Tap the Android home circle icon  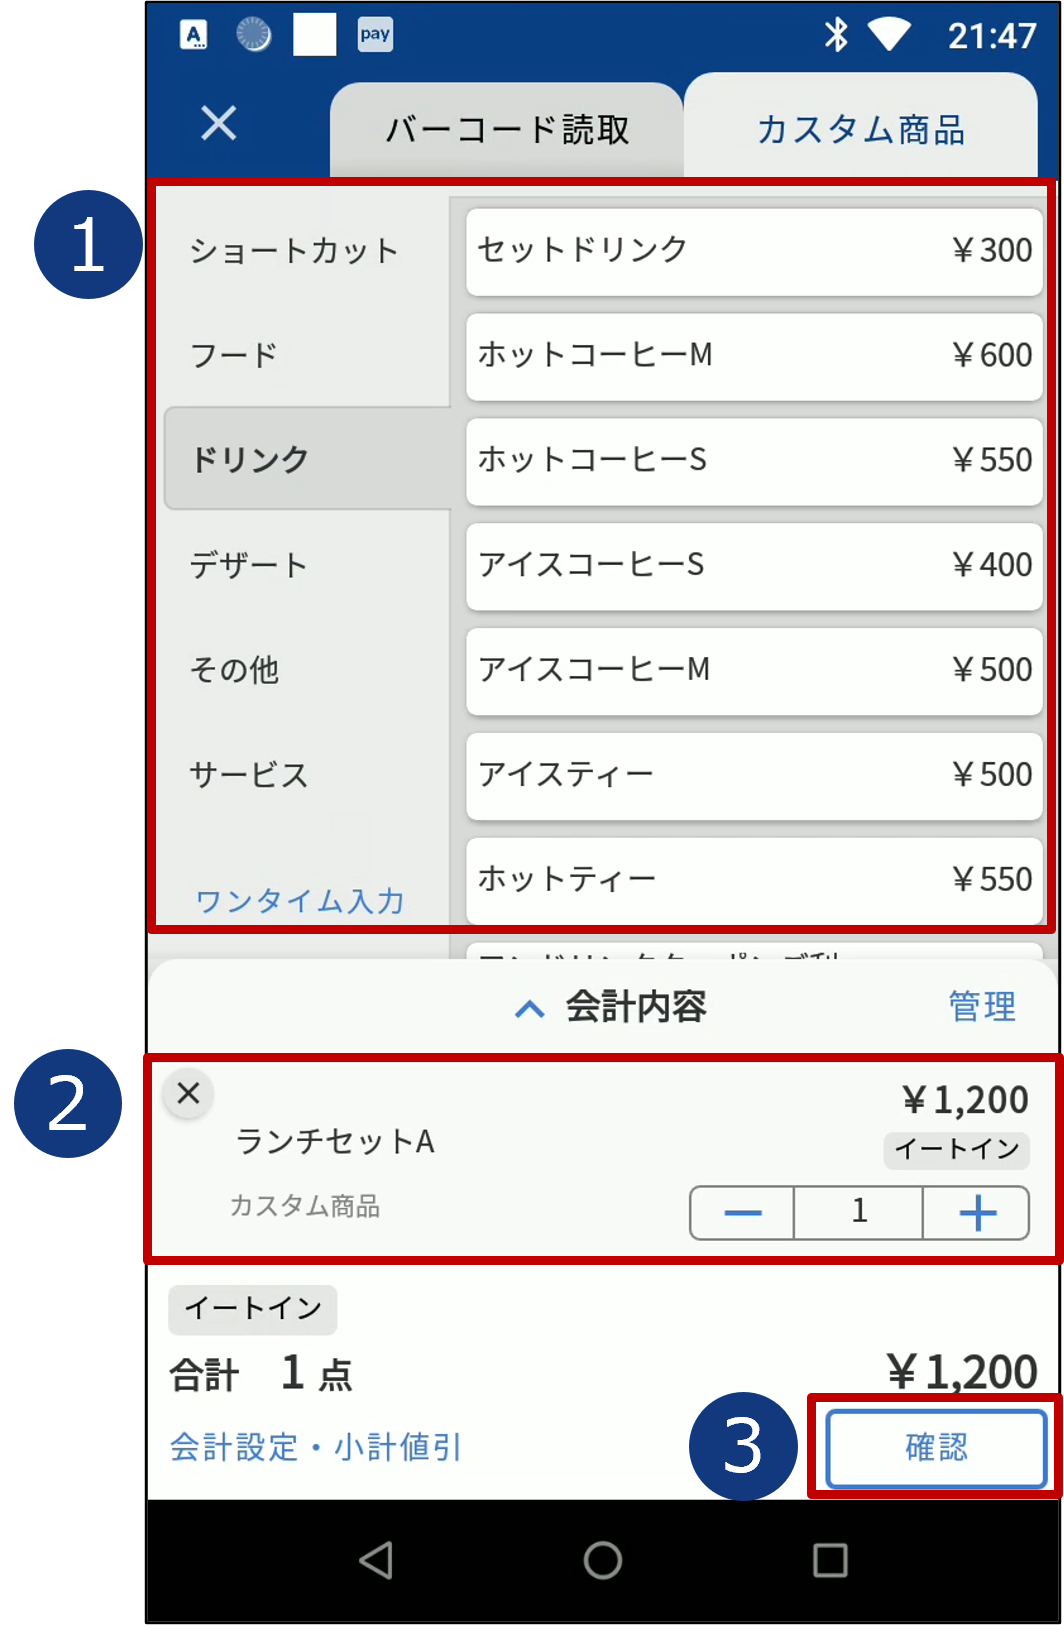[602, 1560]
